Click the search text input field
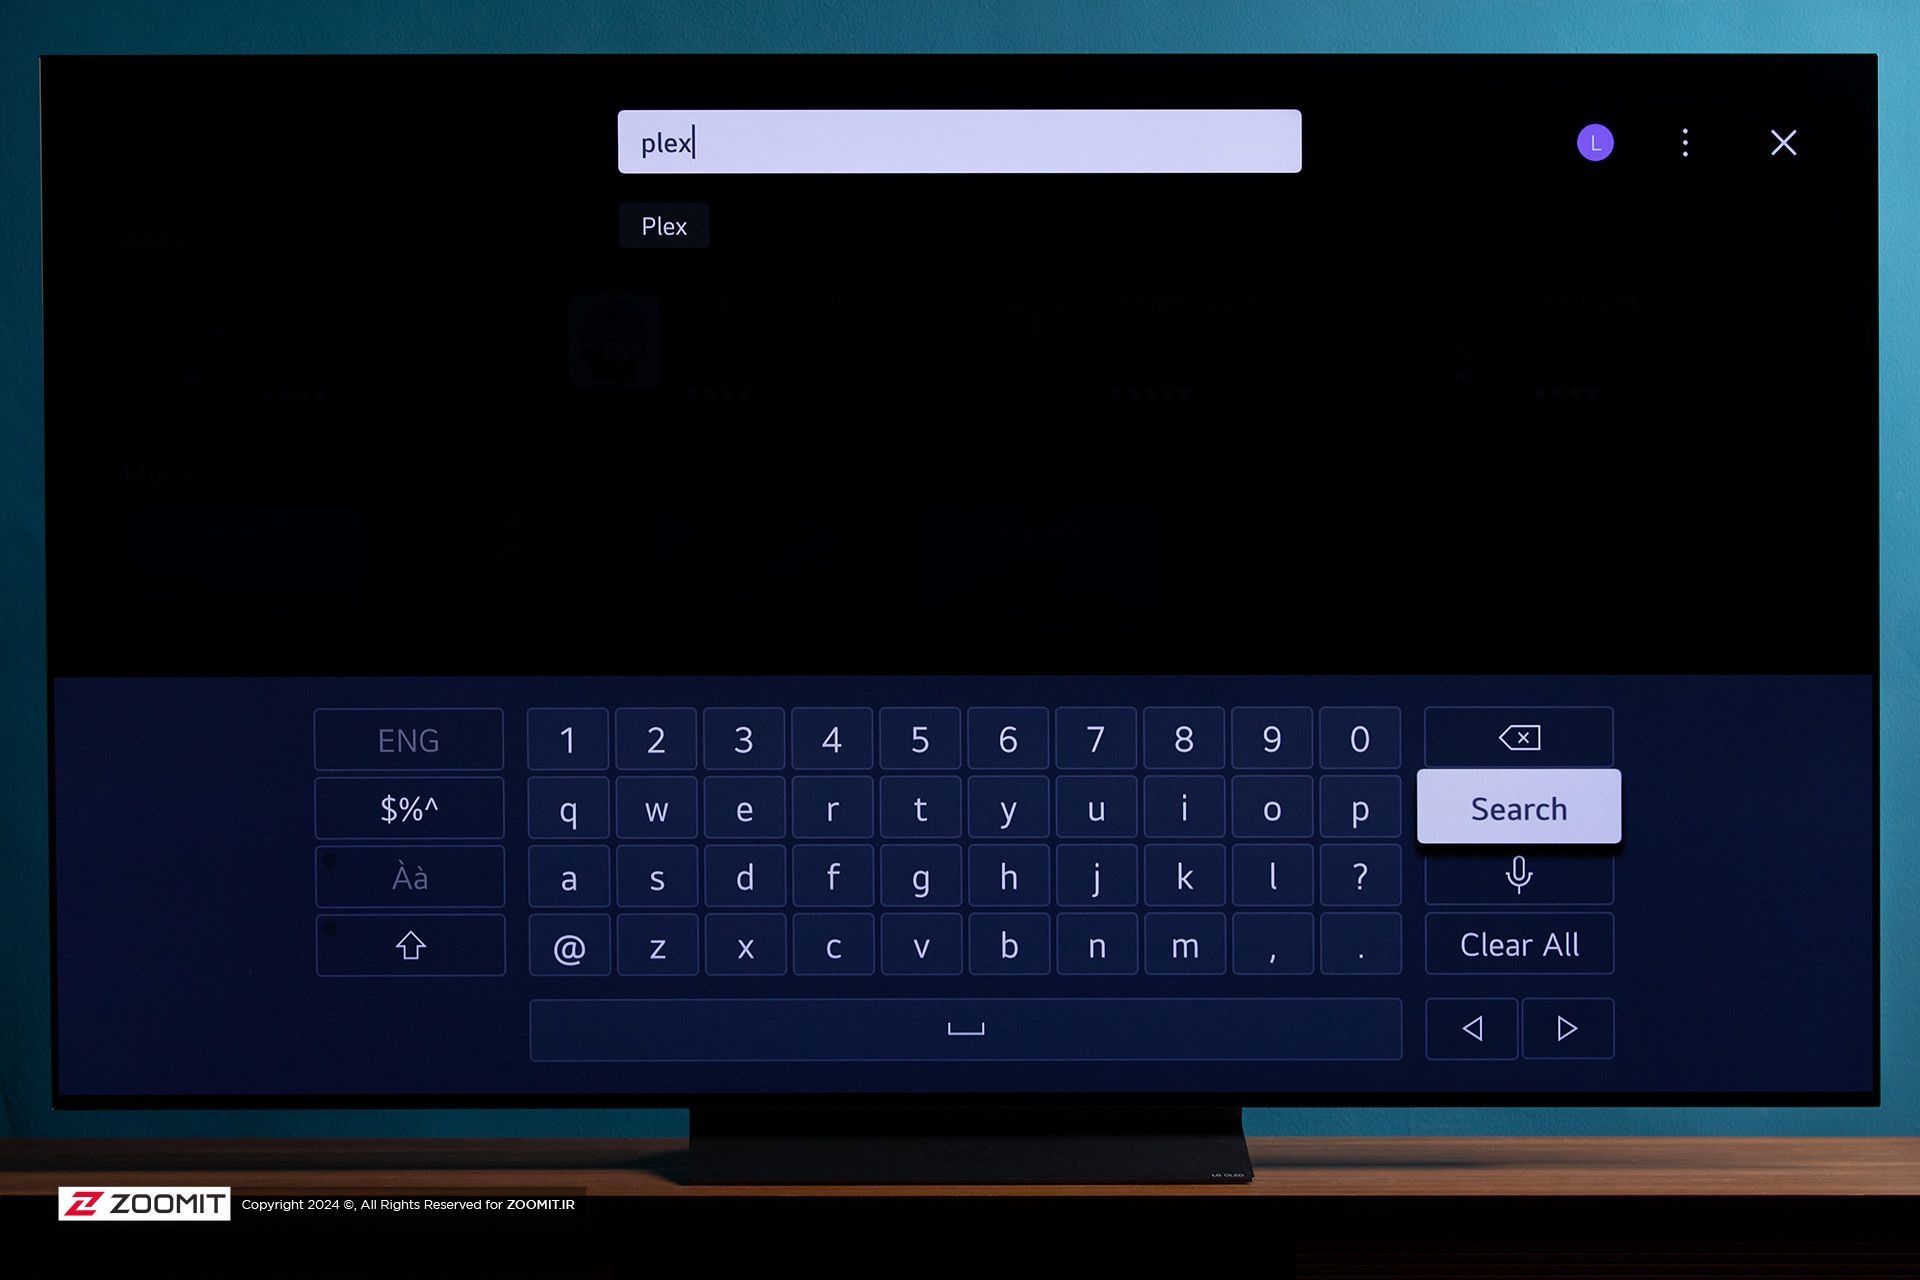Screen dimensions: 1920x1280 tap(960, 141)
